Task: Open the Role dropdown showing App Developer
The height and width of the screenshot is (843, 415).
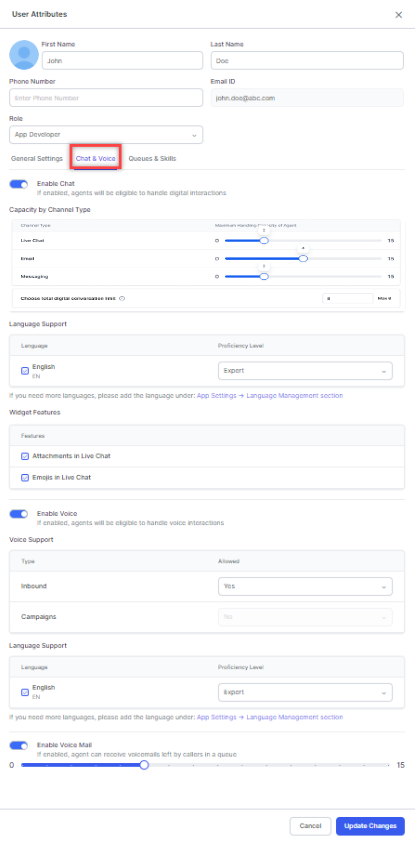Action: (x=106, y=135)
